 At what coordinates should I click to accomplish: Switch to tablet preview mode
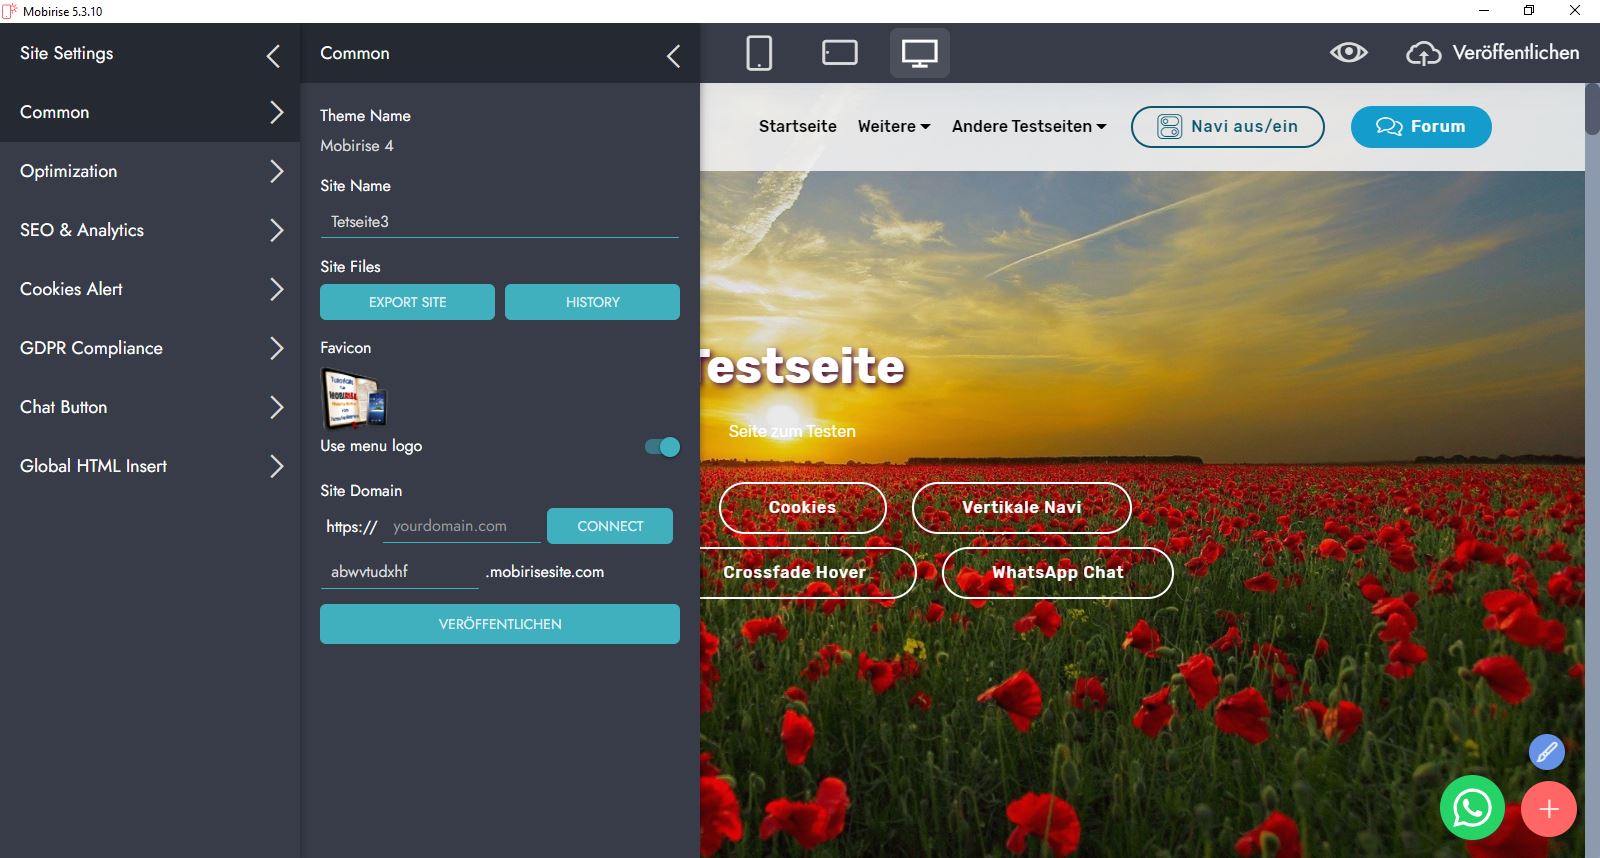pyautogui.click(x=839, y=53)
